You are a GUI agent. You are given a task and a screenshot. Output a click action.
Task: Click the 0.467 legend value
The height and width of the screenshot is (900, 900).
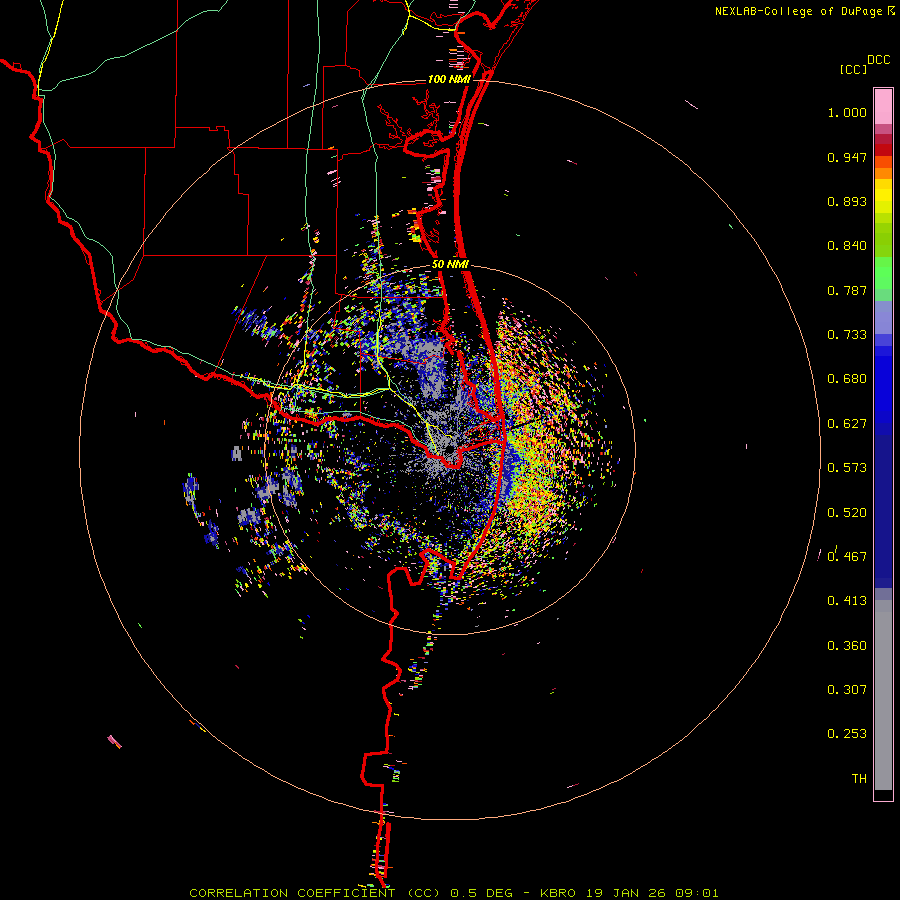pyautogui.click(x=847, y=556)
